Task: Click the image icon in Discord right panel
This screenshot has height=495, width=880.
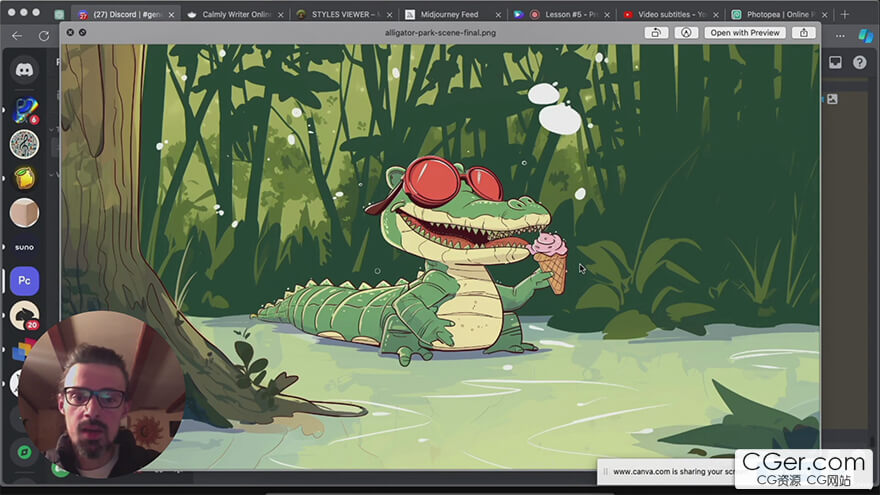Action: [x=832, y=99]
